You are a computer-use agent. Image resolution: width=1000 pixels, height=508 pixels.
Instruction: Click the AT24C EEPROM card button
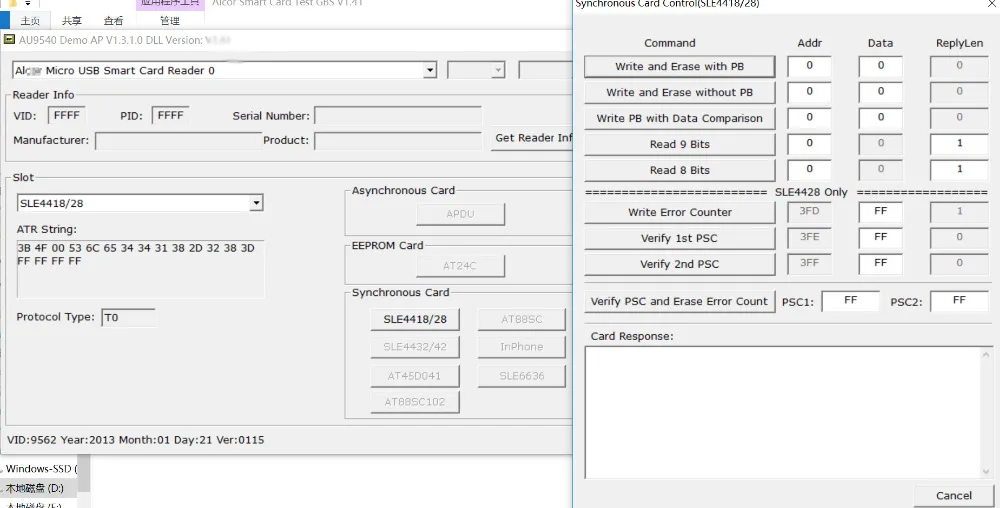460,266
